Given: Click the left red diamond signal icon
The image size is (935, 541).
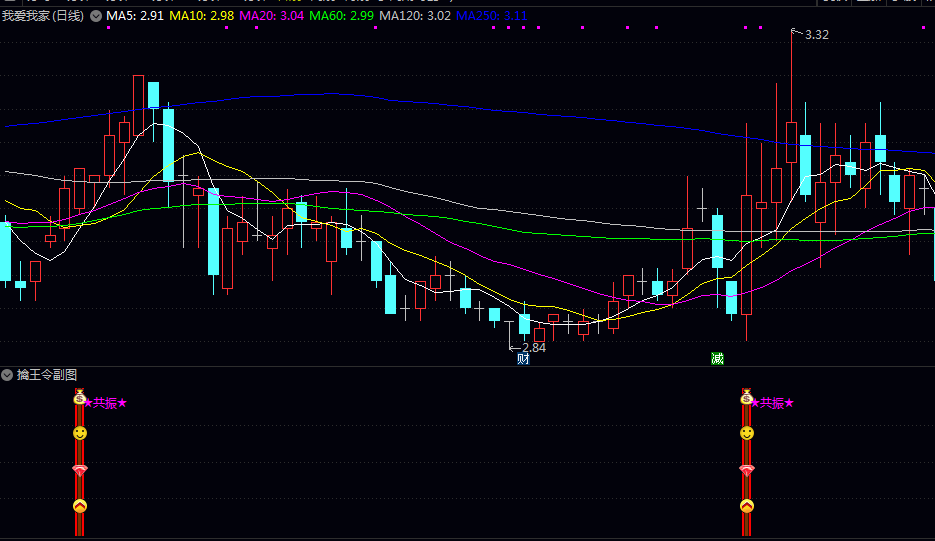Looking at the screenshot, I should point(80,469).
